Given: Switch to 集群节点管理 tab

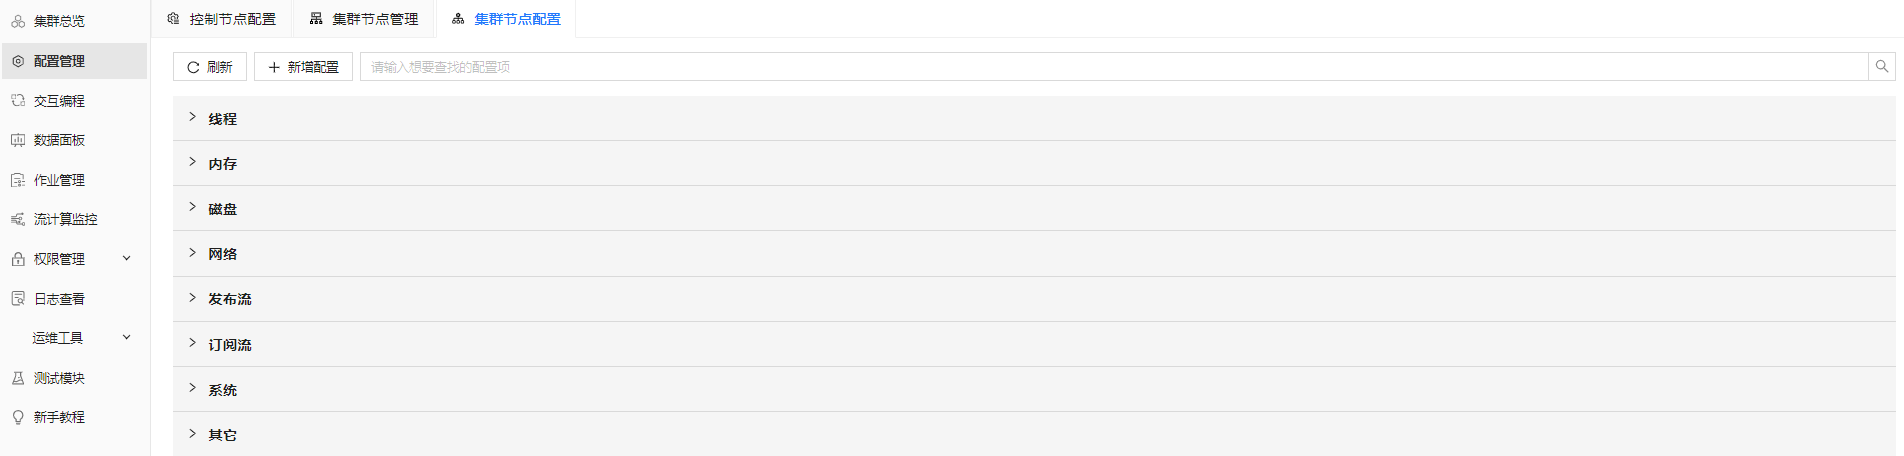Looking at the screenshot, I should (x=364, y=19).
